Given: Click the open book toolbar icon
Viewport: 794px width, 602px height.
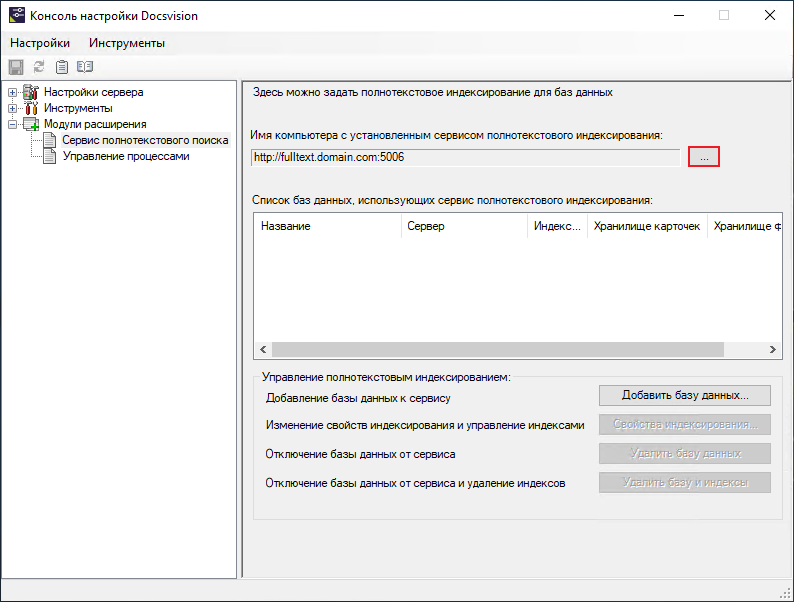Looking at the screenshot, I should pos(85,67).
